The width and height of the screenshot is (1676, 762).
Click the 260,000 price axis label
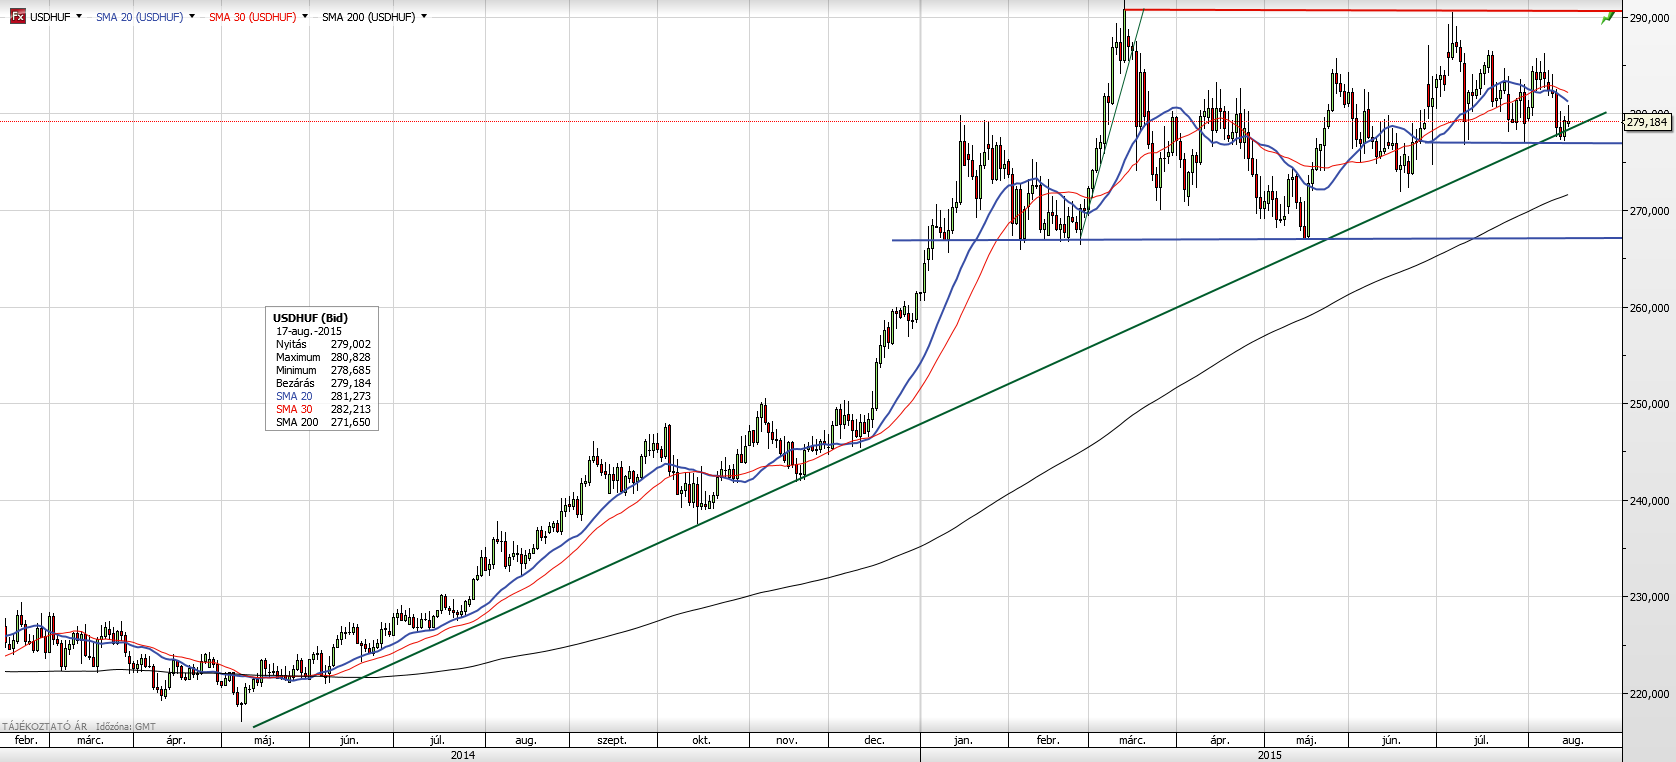point(1649,308)
